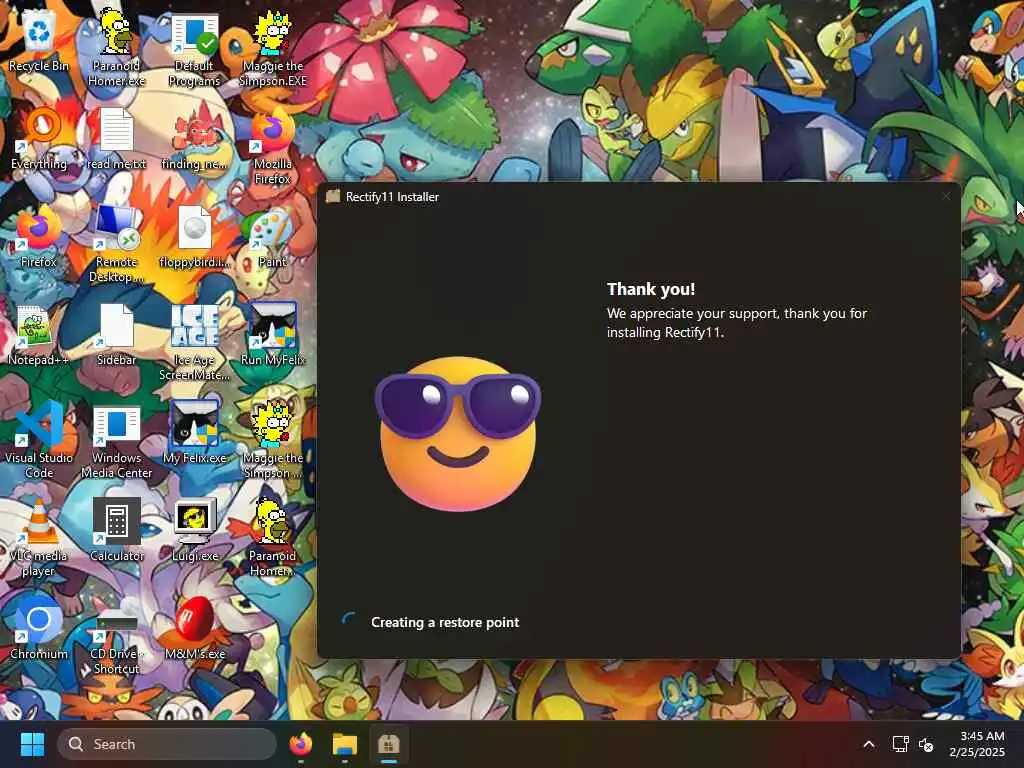Click the spinning progress indicator
This screenshot has height=768, width=1024.
[349, 620]
